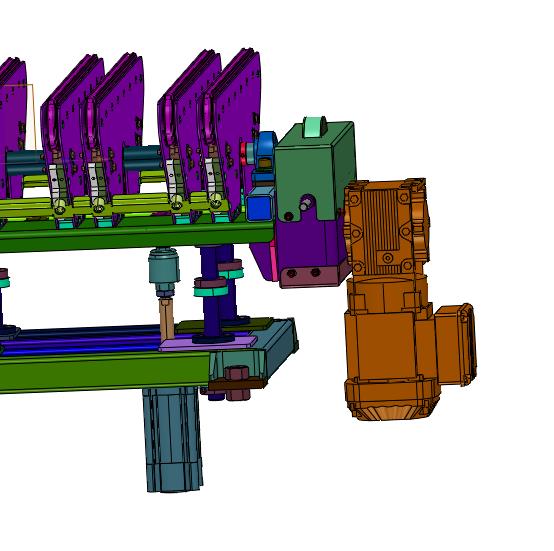Select the brown hex bolt on foot bracket
The width and height of the screenshot is (554, 551).
click(236, 373)
